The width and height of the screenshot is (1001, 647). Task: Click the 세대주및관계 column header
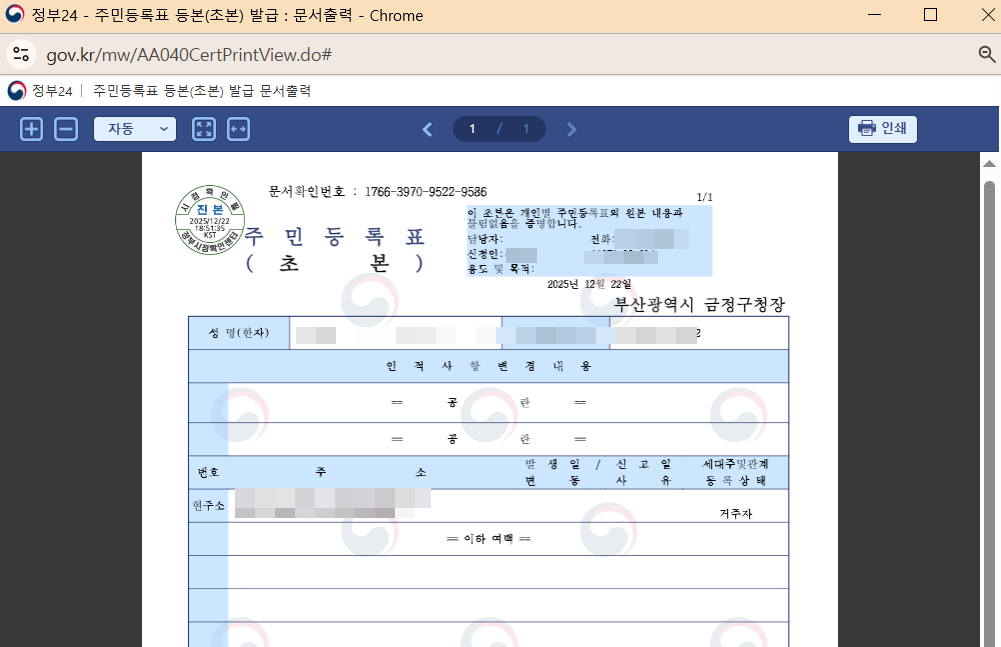click(x=735, y=464)
